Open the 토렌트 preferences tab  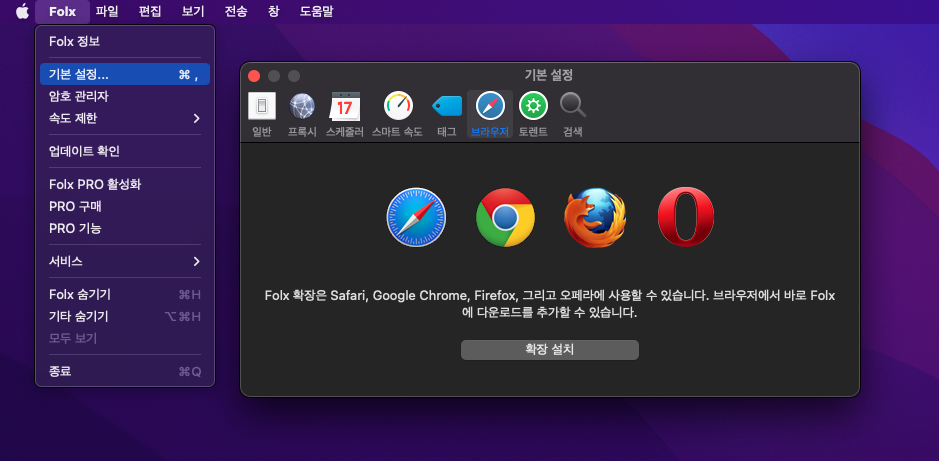tap(533, 114)
